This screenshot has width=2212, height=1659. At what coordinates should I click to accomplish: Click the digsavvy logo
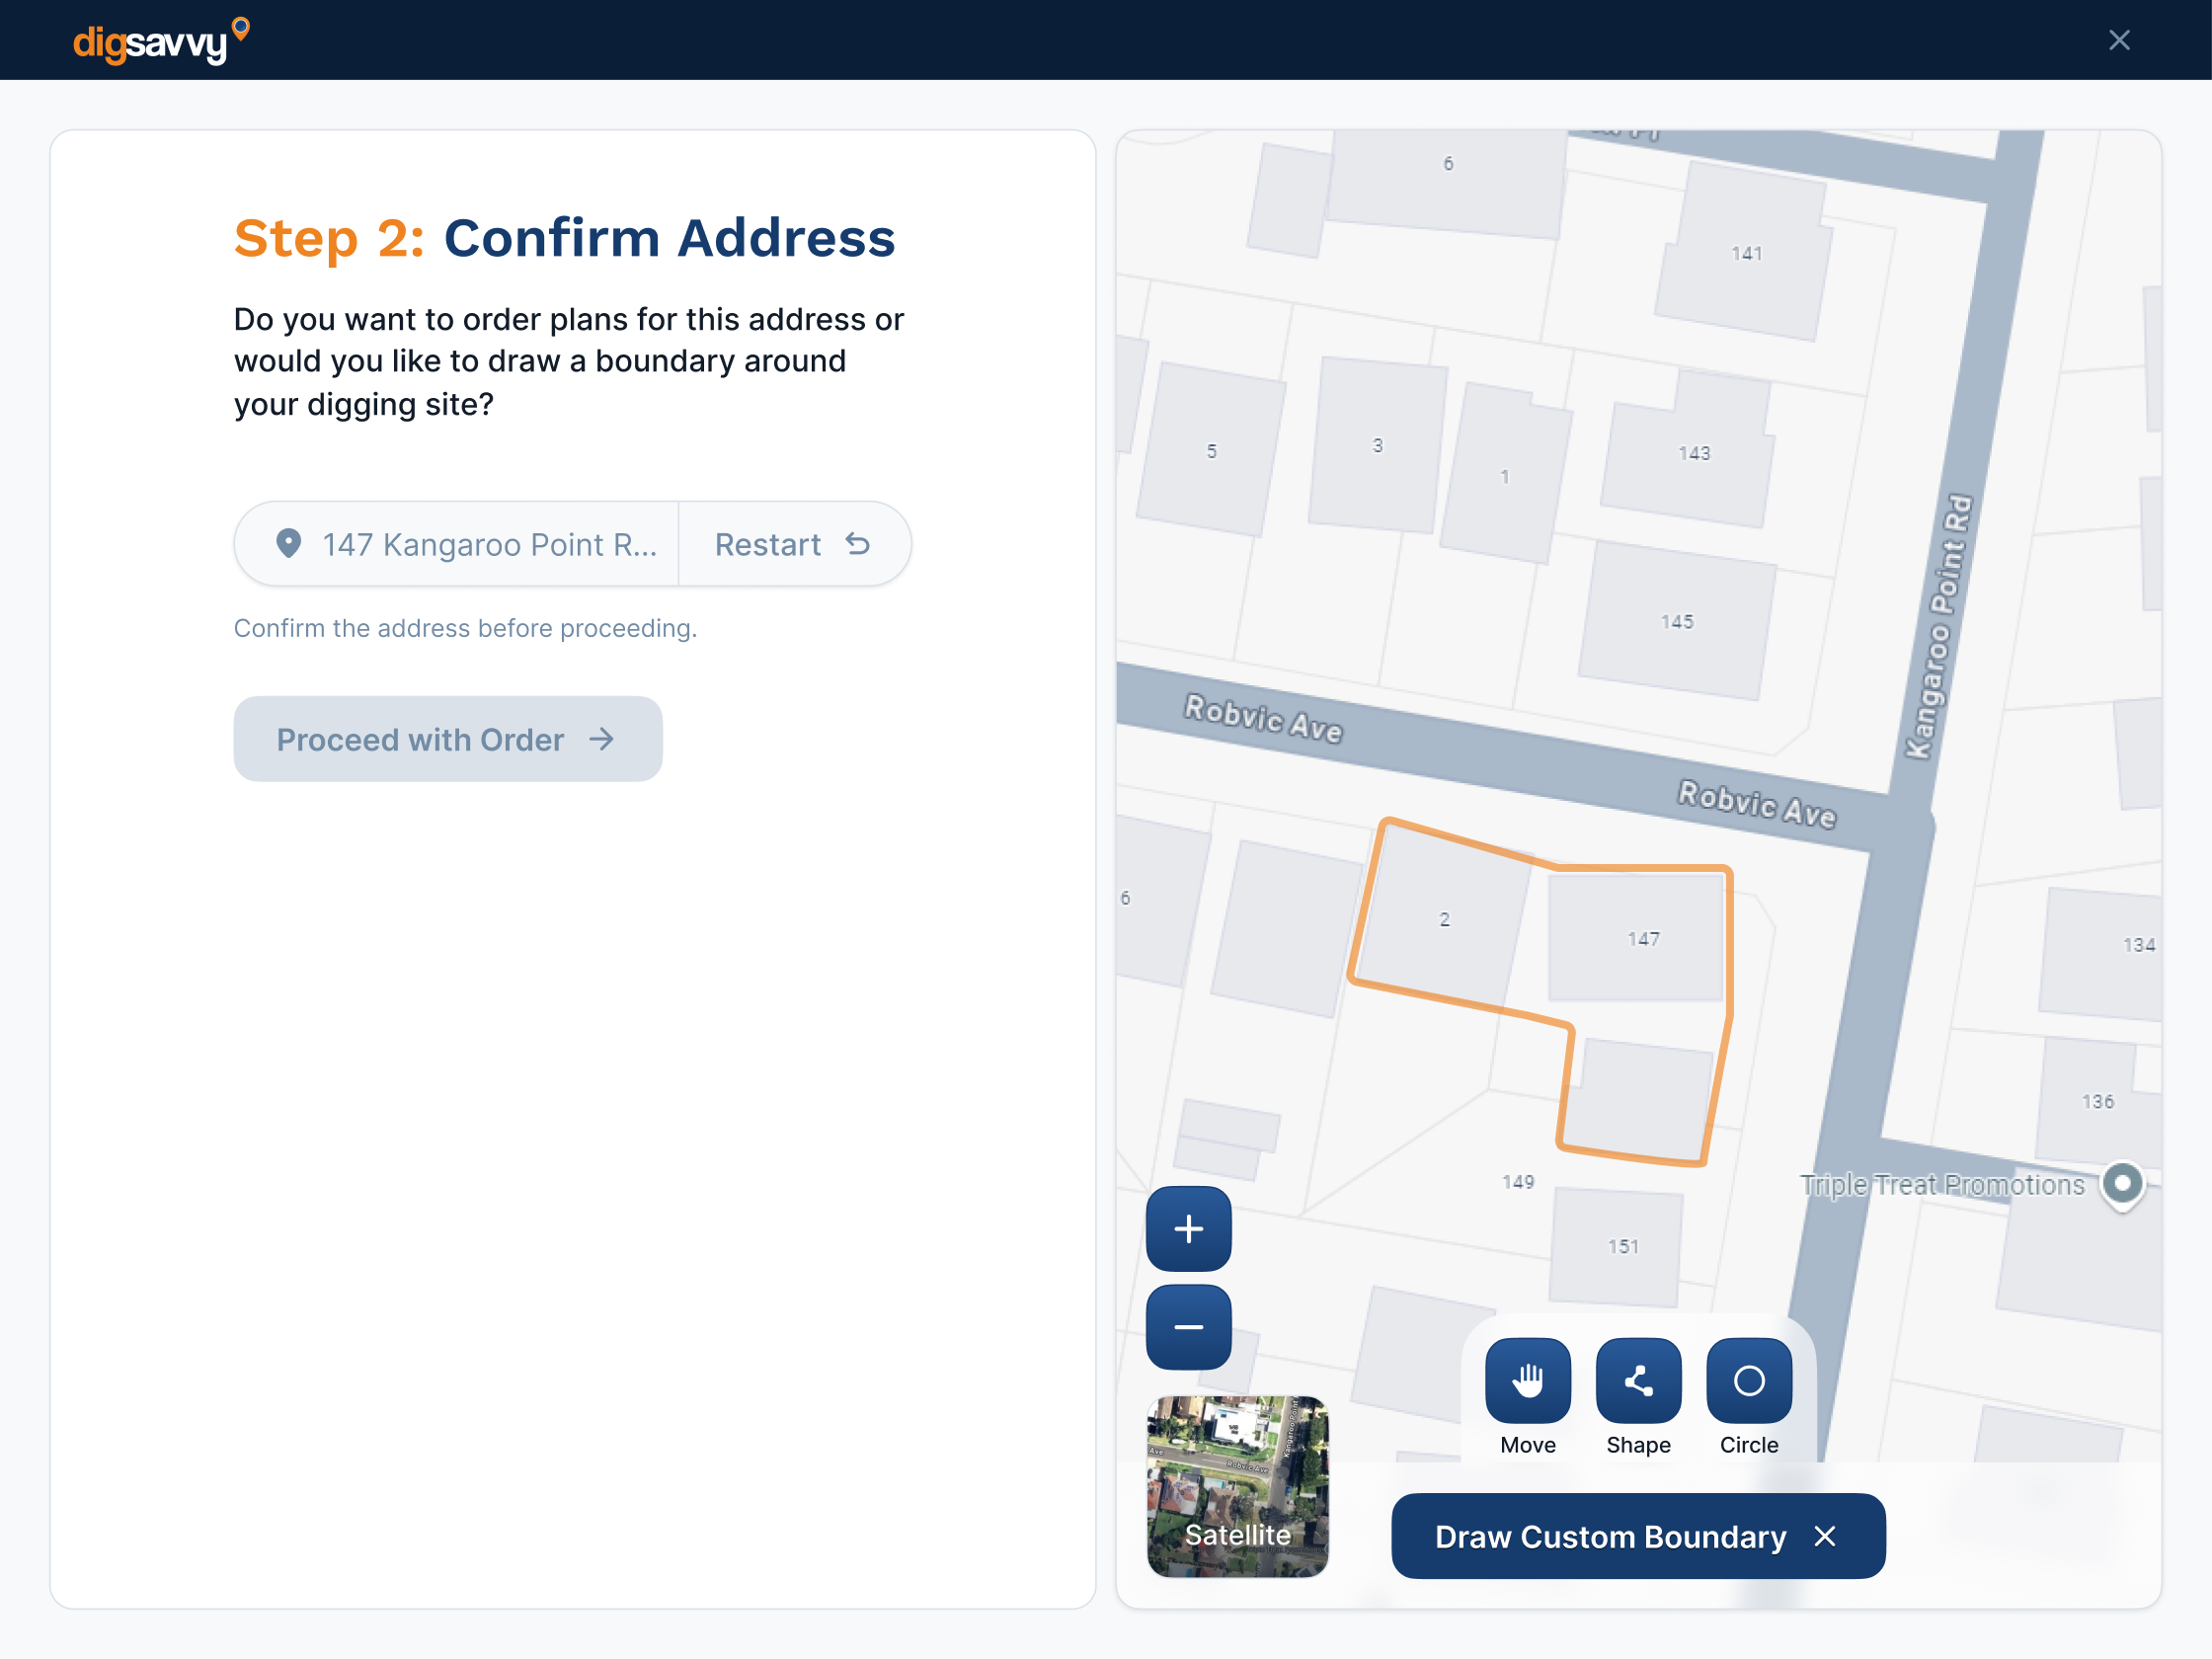tap(160, 40)
